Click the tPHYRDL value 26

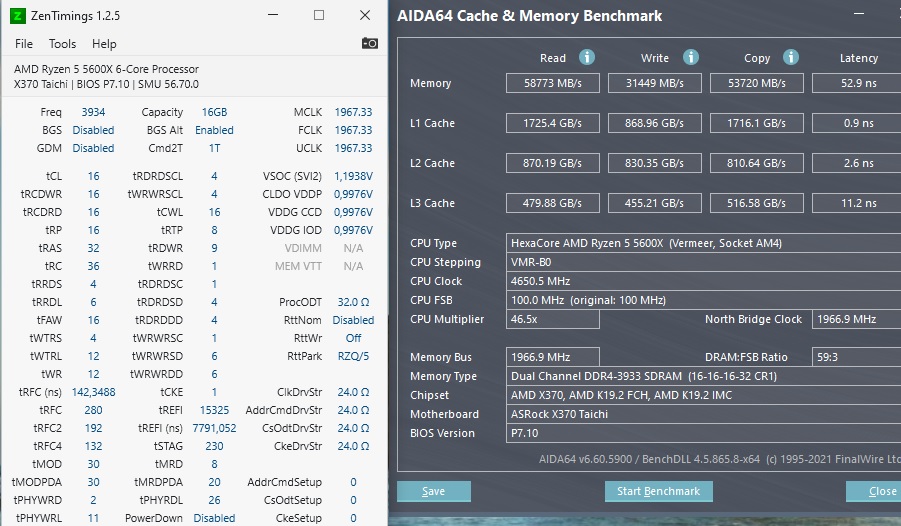click(214, 500)
